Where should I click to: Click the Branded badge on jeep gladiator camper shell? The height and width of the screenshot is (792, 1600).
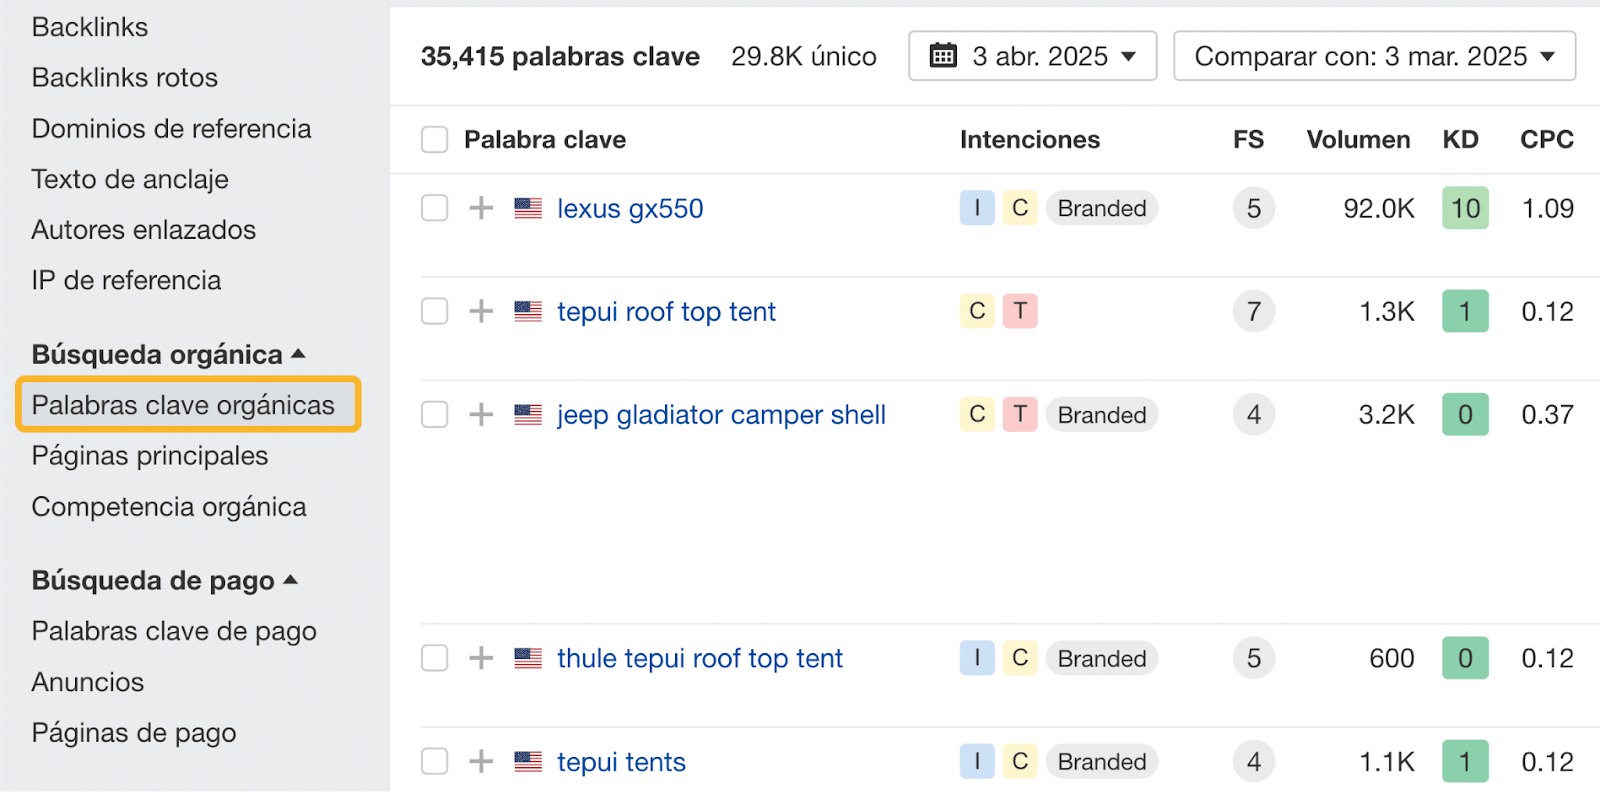[1101, 414]
